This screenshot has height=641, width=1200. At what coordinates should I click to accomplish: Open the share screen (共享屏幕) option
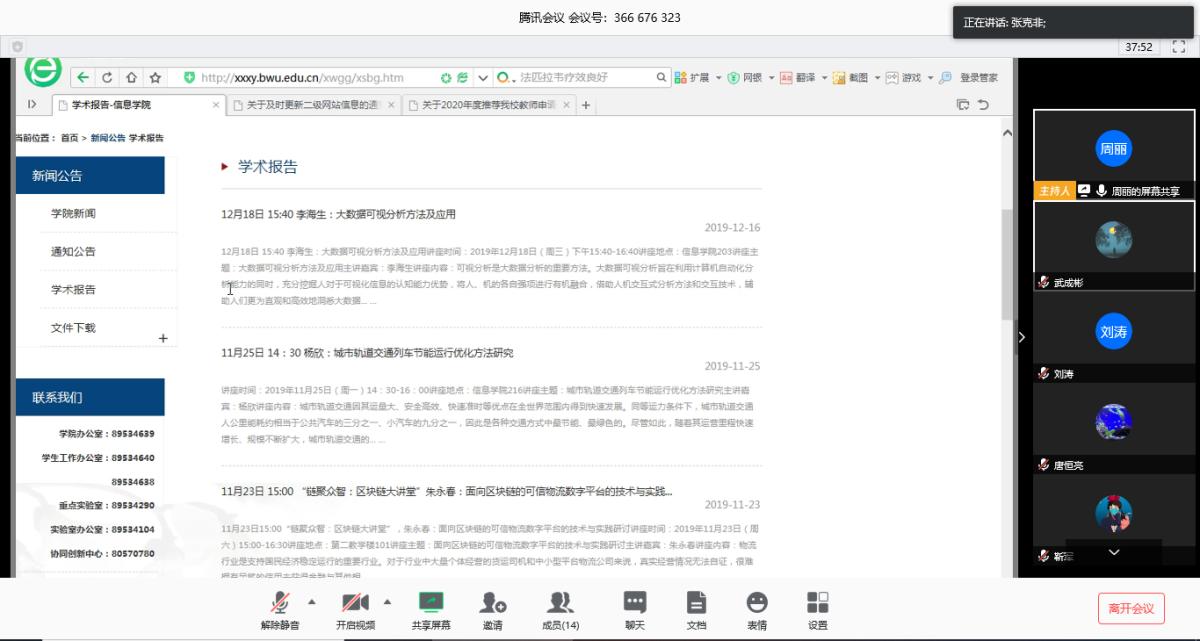coord(431,609)
